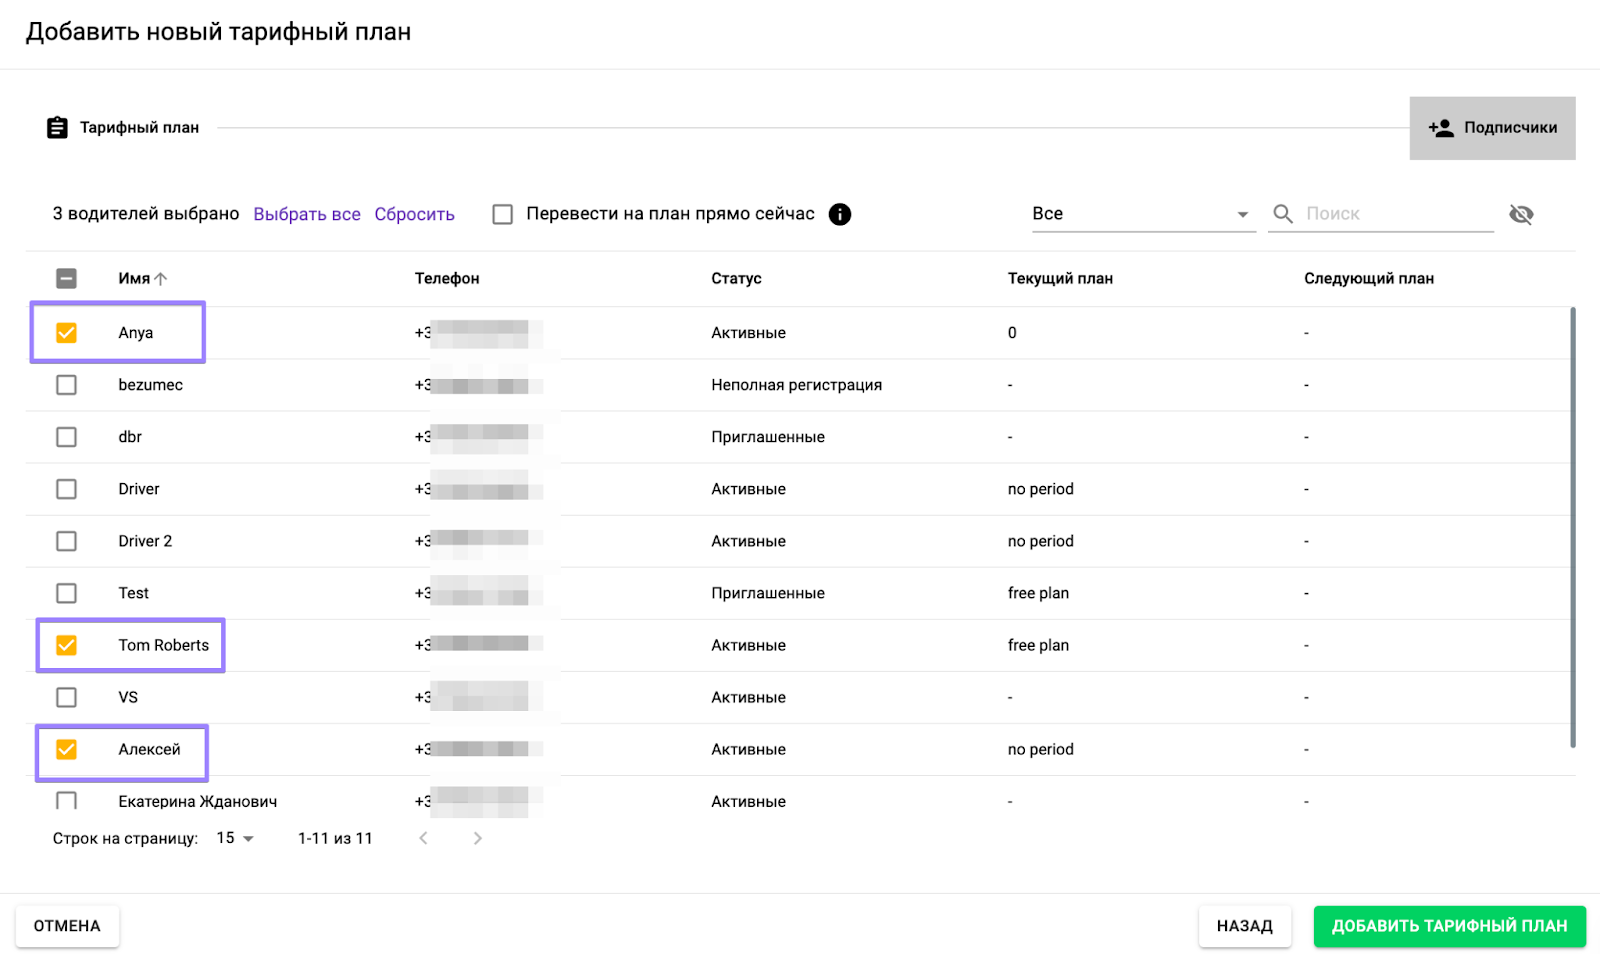Click the crossed-eye visibility icon
Viewport: 1600px width, 954px height.
point(1521,214)
